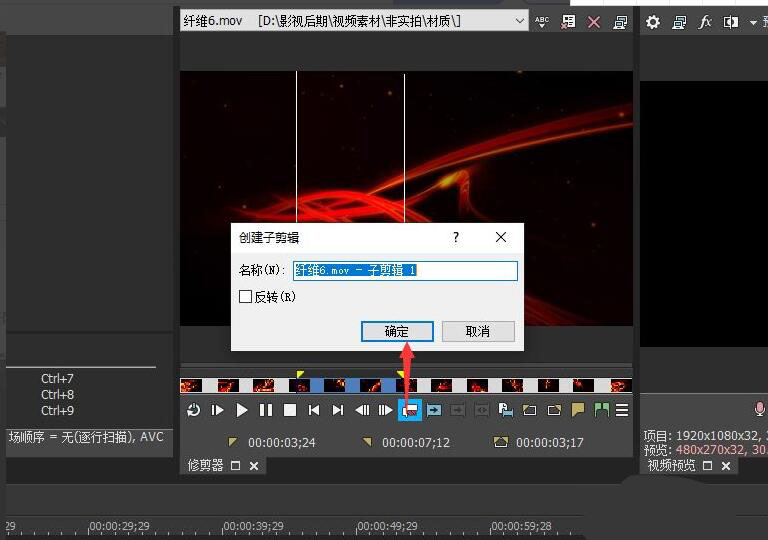Go to start of the trimmer media
This screenshot has width=768, height=540.
314,410
